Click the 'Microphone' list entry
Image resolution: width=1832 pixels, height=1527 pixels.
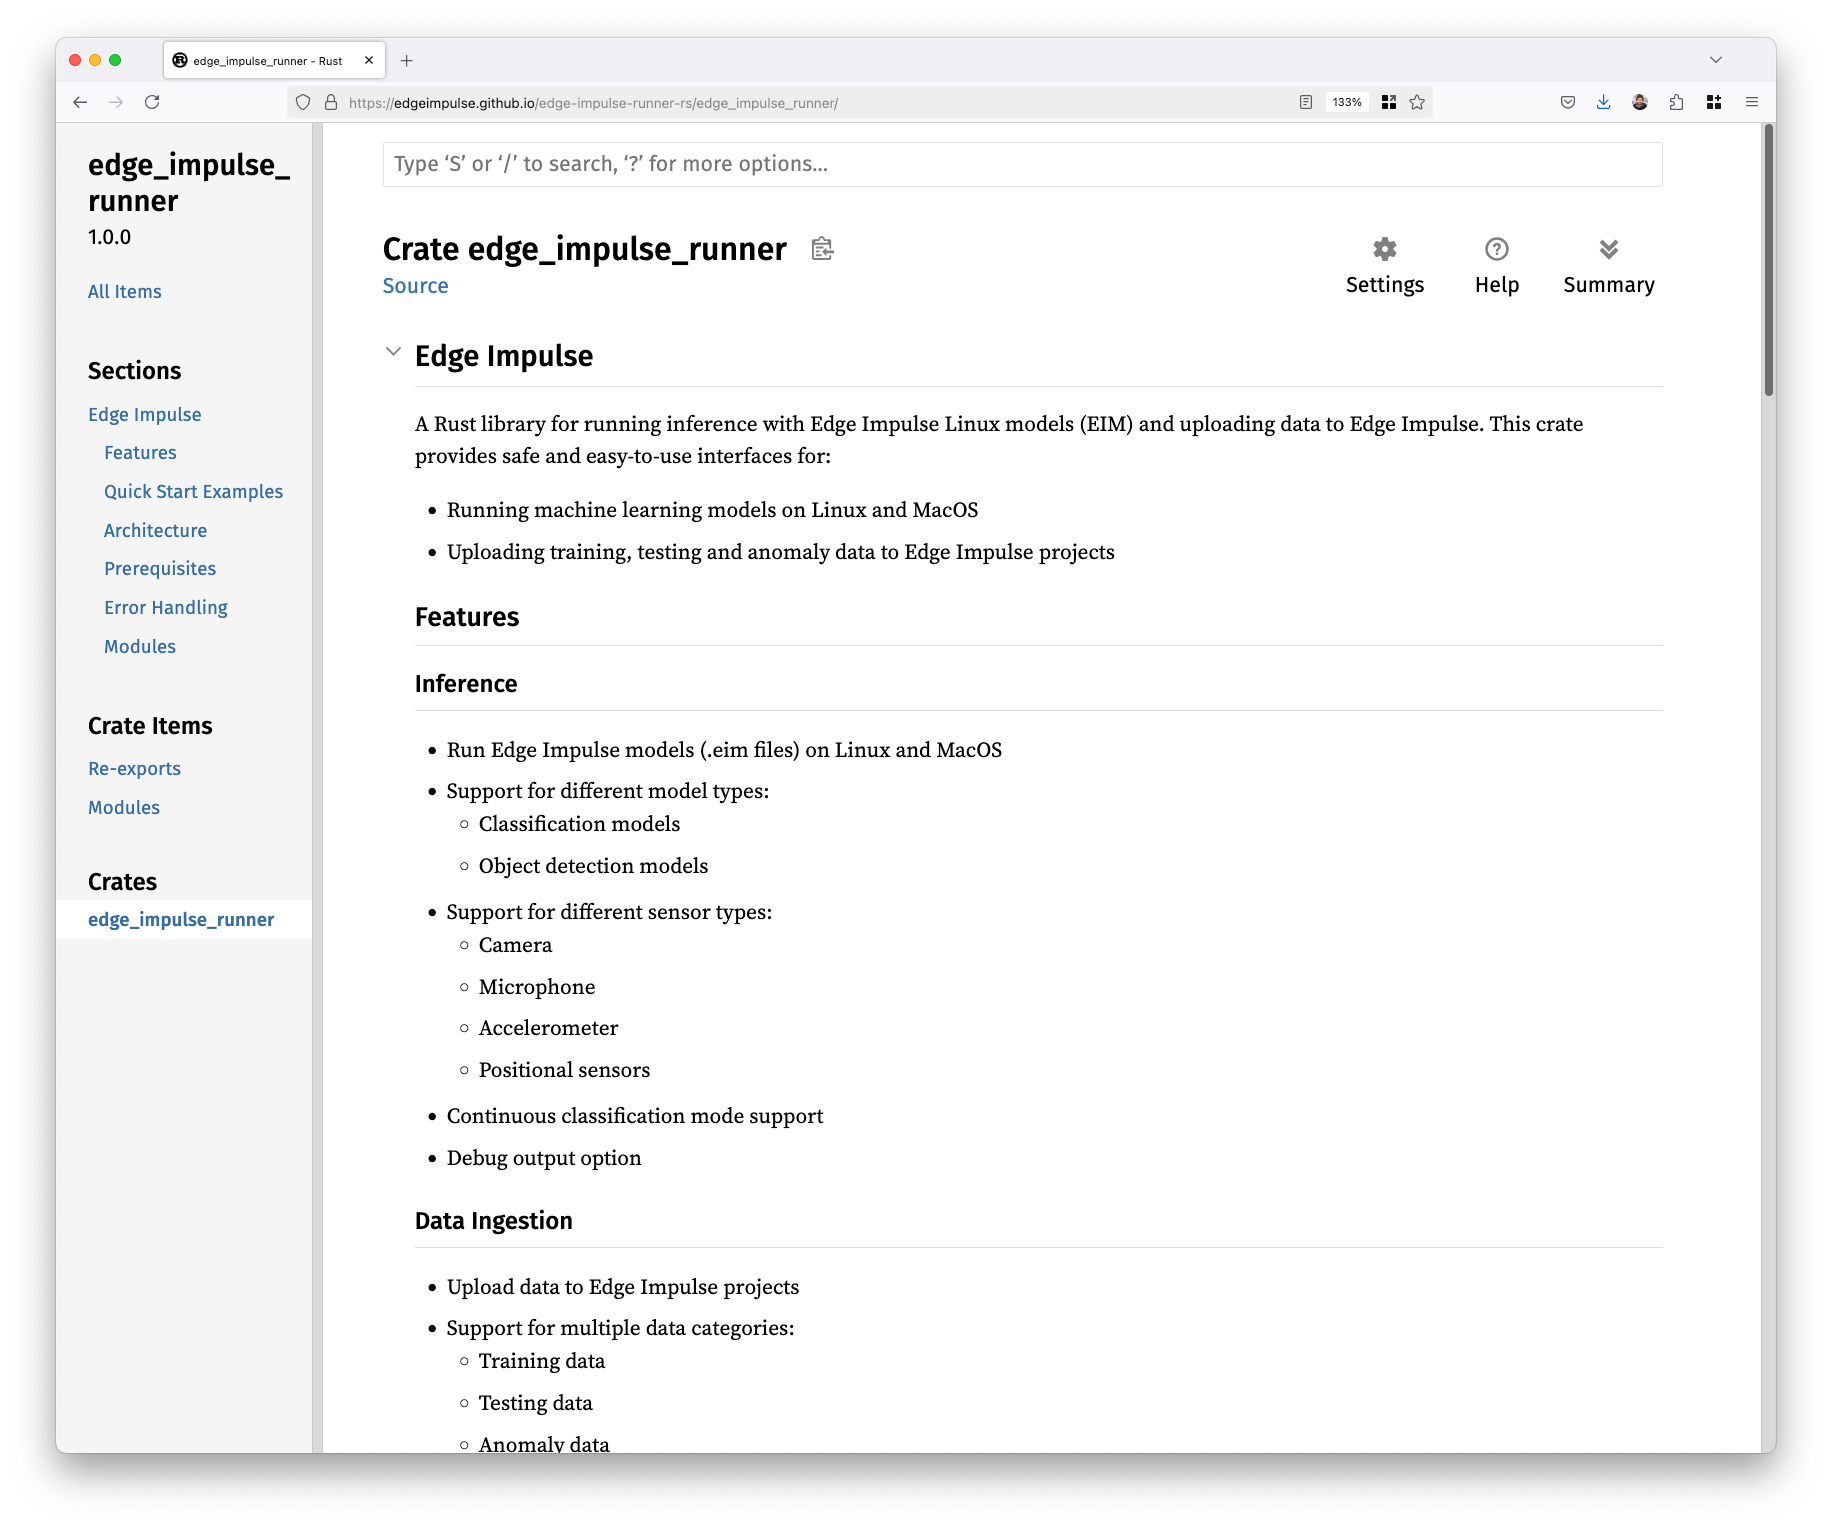[x=537, y=987]
